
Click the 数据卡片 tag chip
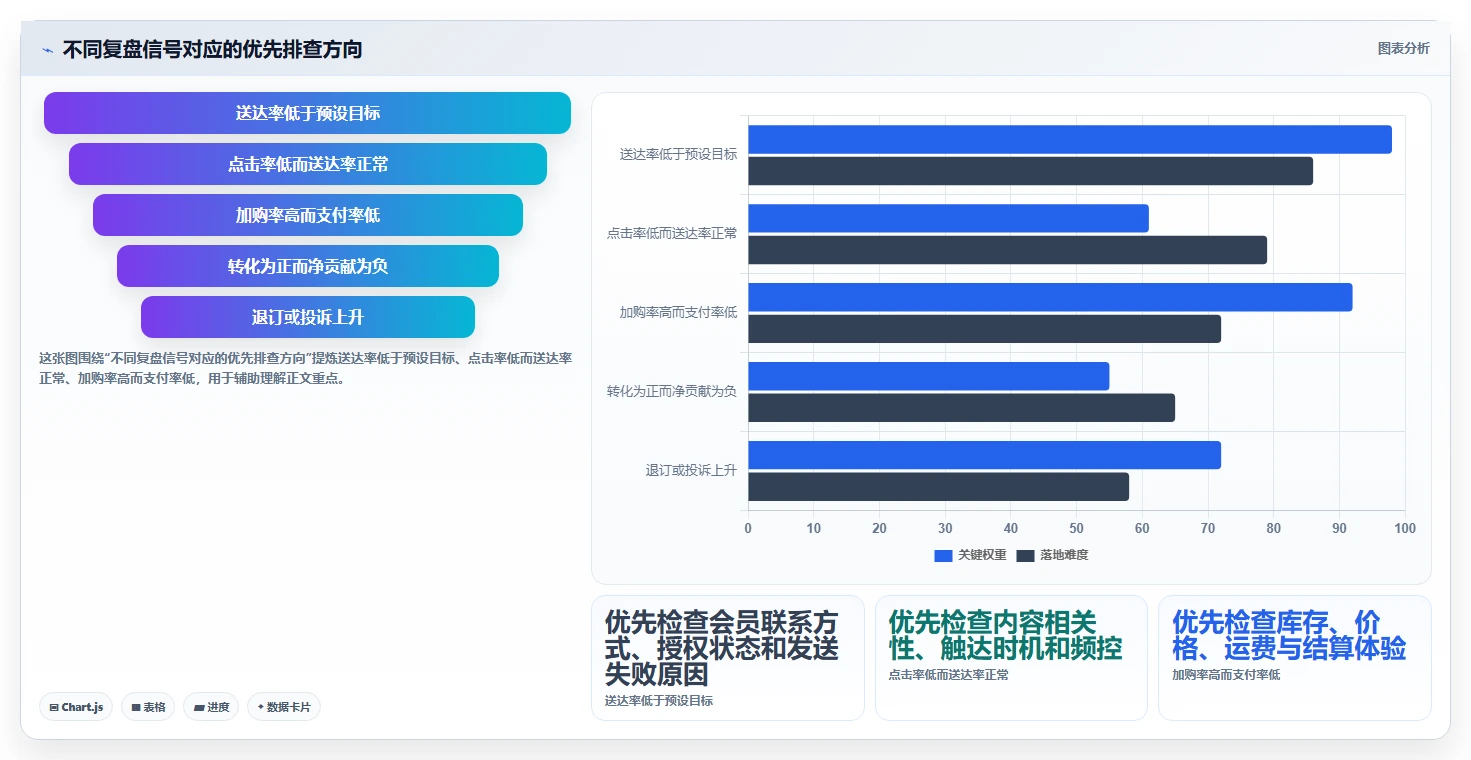(x=284, y=707)
